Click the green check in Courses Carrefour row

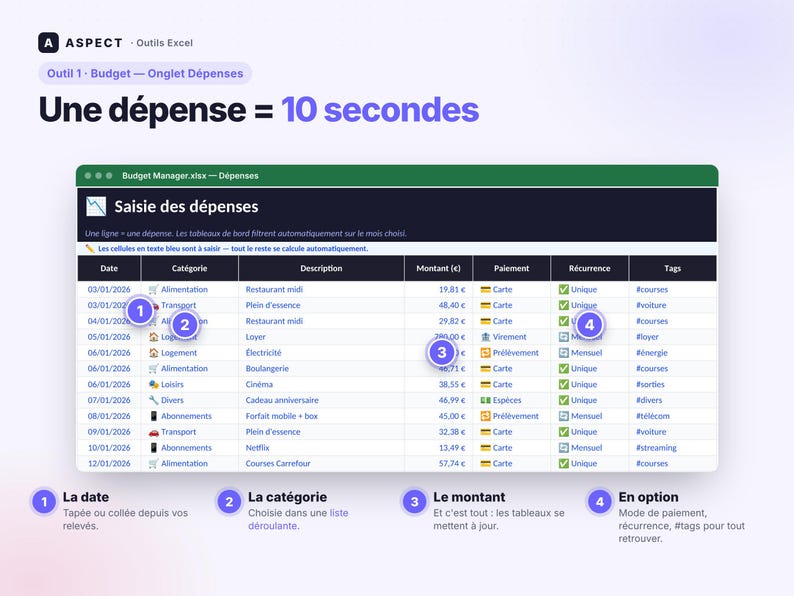pos(564,463)
